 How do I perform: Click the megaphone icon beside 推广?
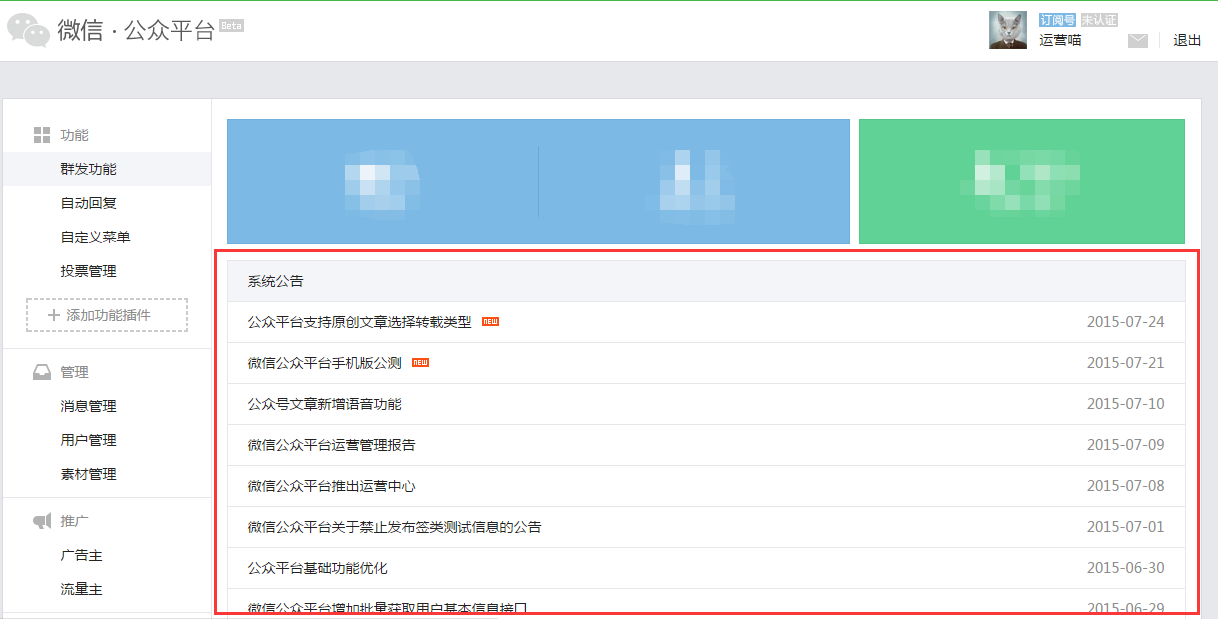[x=42, y=521]
